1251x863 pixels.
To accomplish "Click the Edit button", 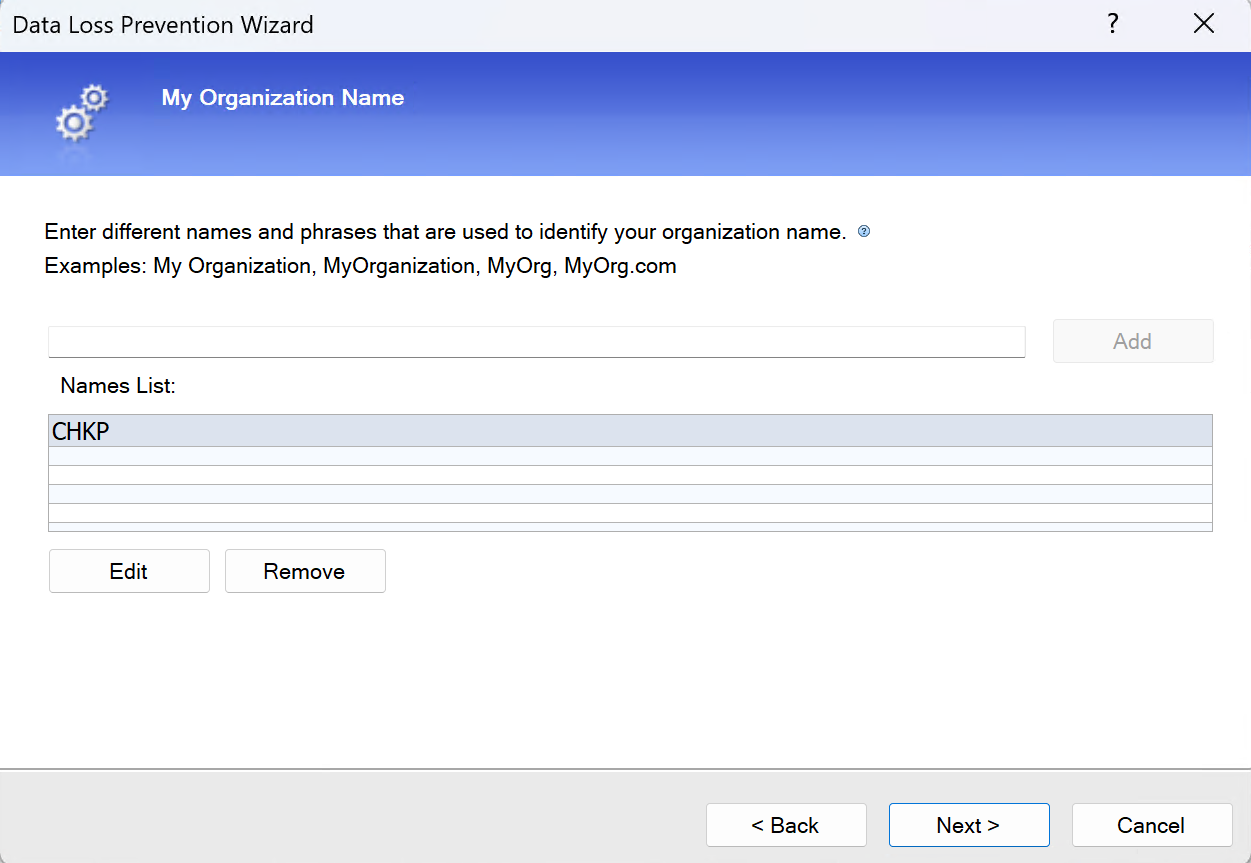I will [129, 571].
